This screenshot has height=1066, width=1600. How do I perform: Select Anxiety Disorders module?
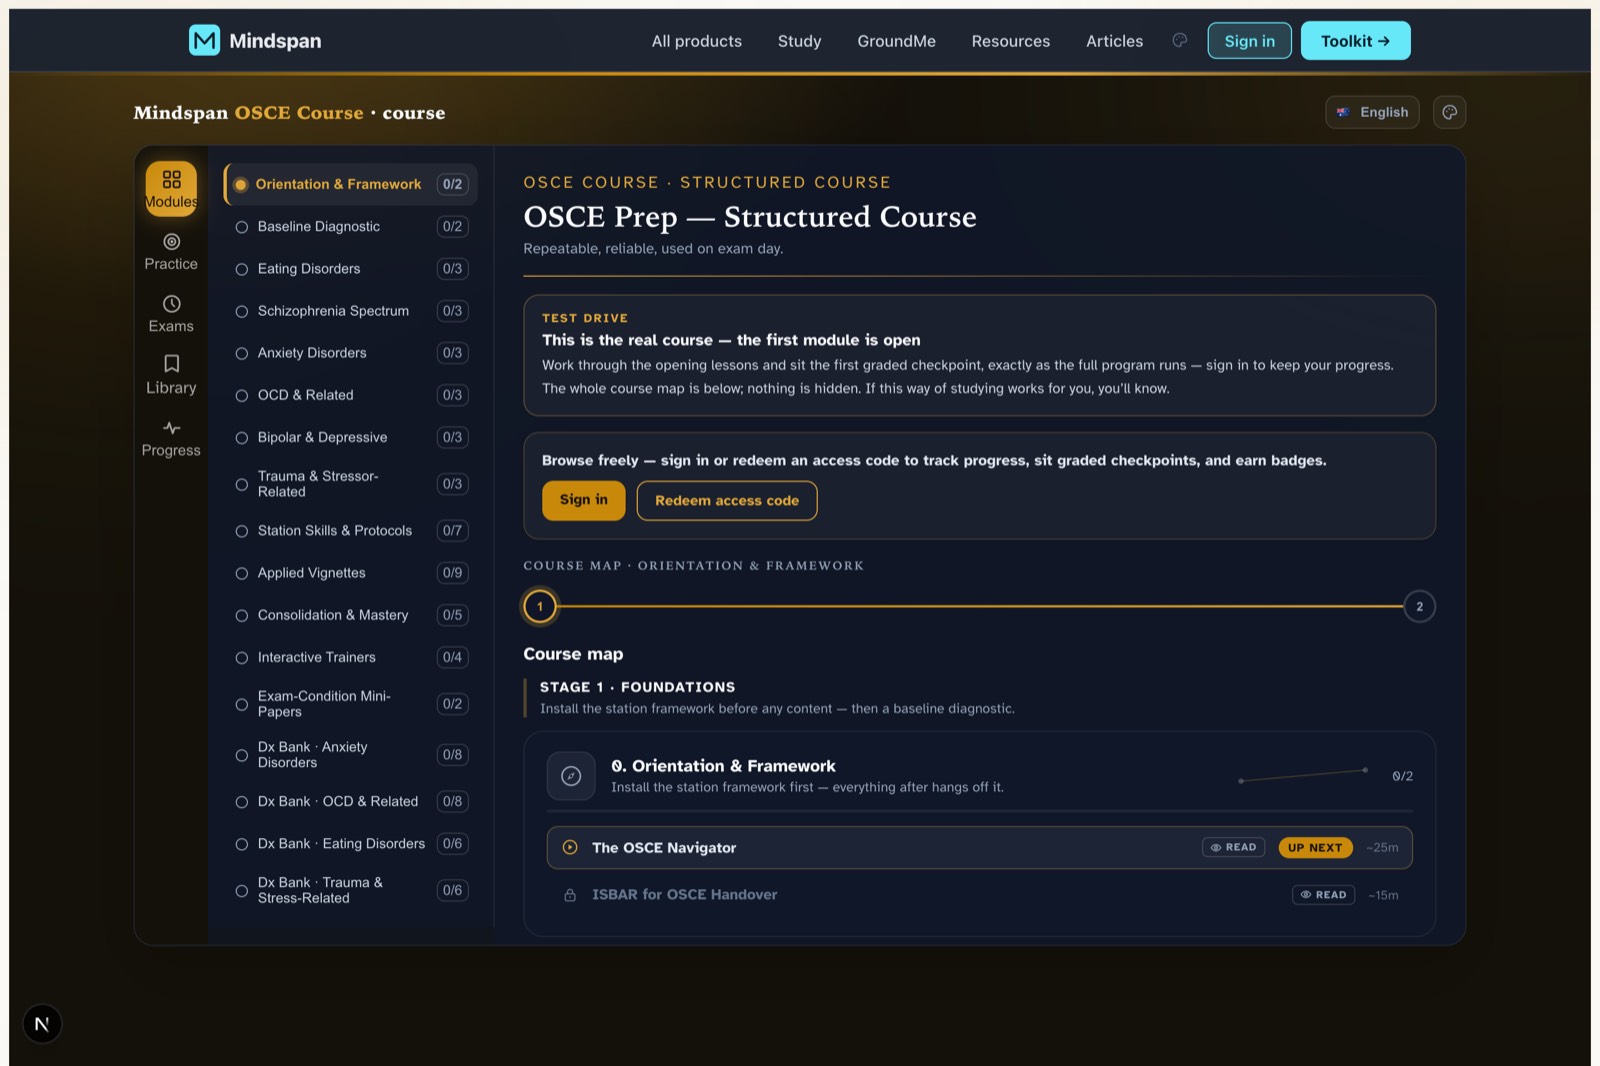(350, 353)
